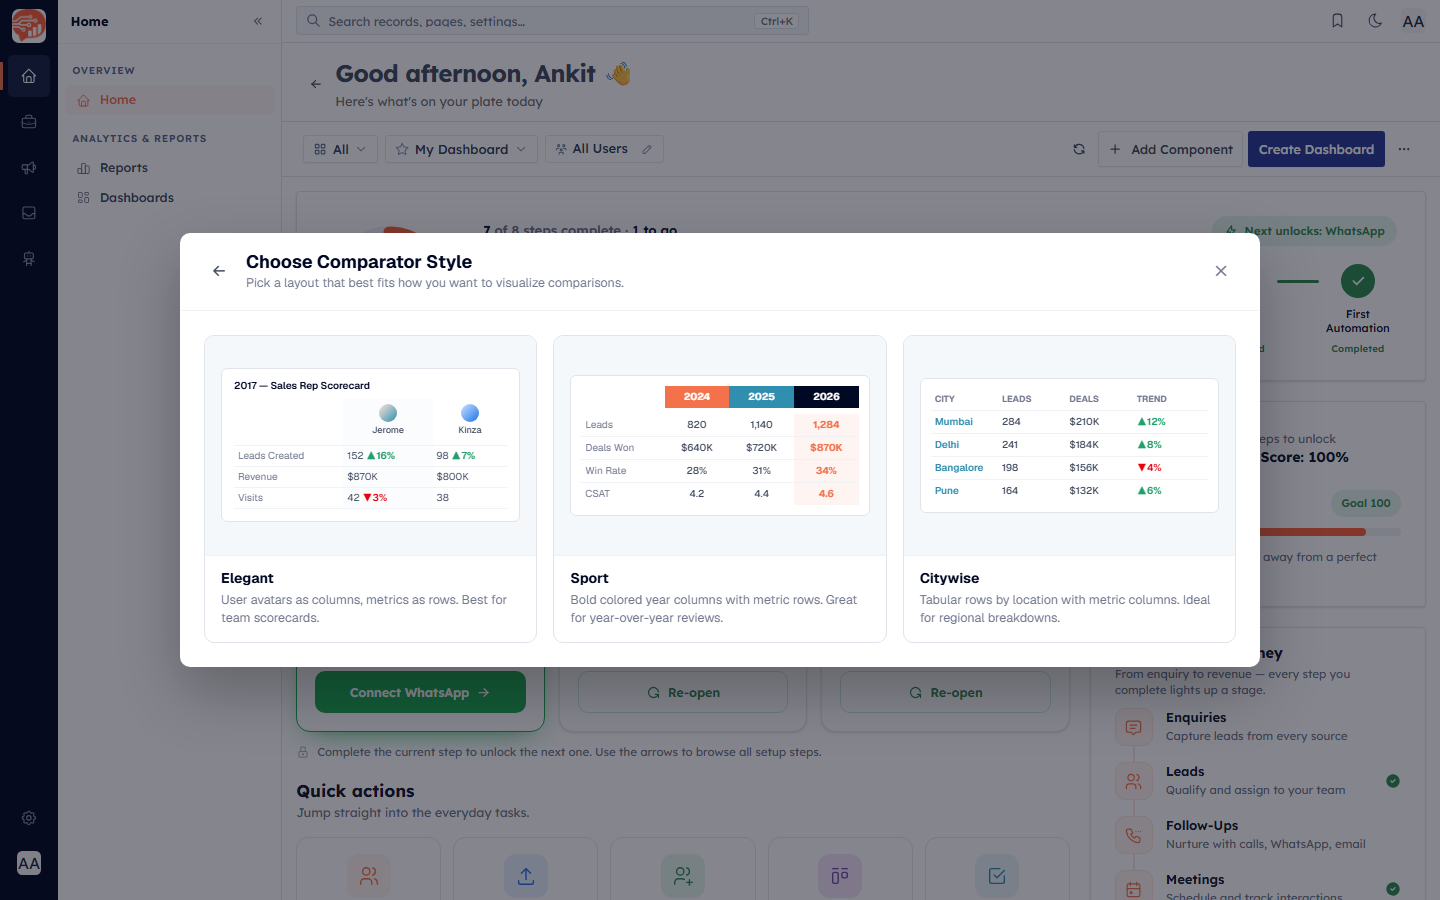
Task: Click the refresh dashboard icon
Action: point(1079,149)
